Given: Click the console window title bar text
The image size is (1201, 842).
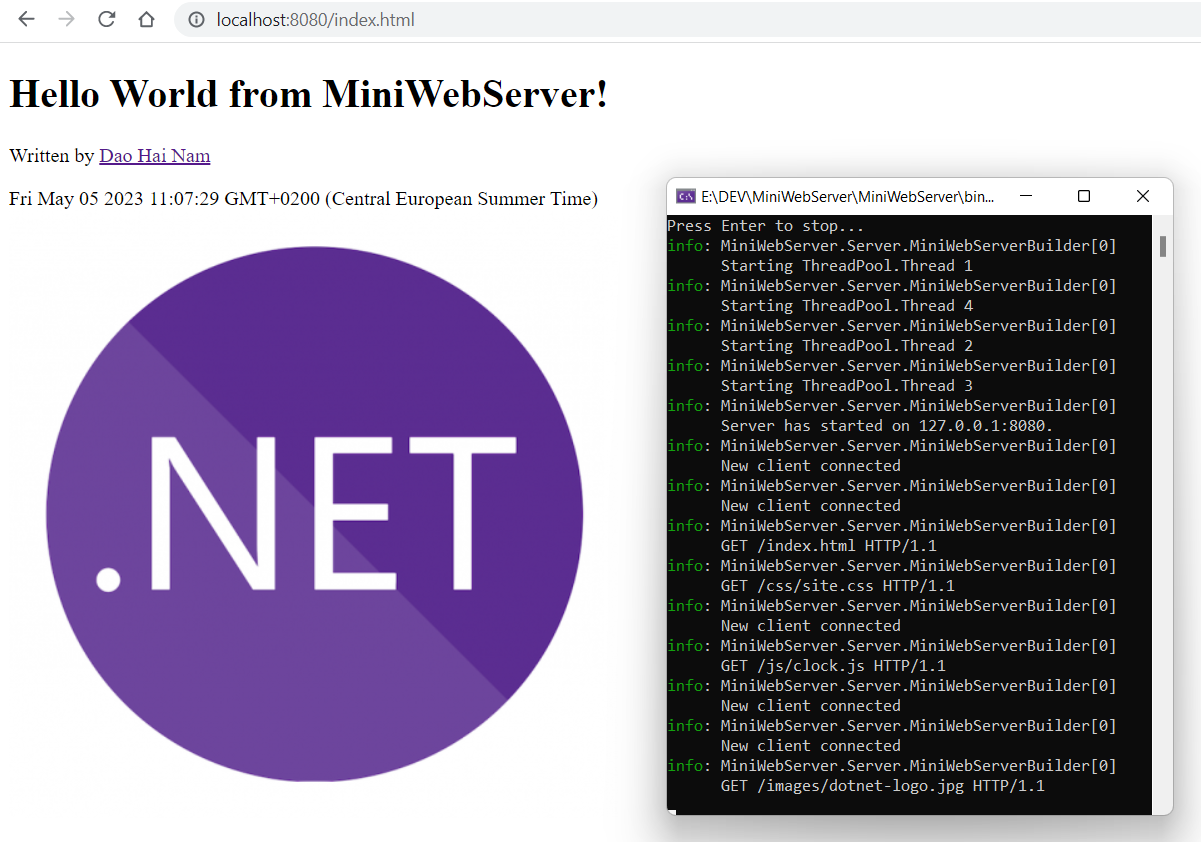Looking at the screenshot, I should (848, 196).
